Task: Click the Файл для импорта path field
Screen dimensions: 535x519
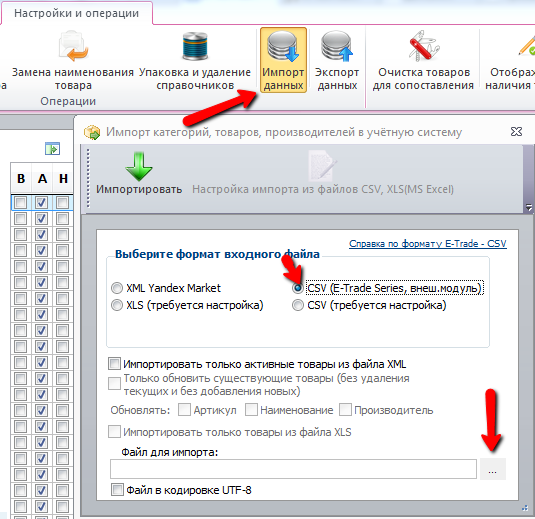Action: coord(293,469)
